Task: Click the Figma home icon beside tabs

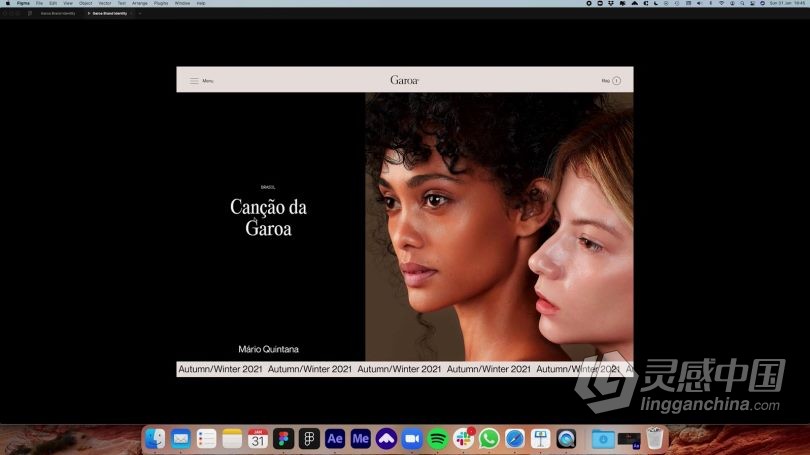Action: (30, 13)
